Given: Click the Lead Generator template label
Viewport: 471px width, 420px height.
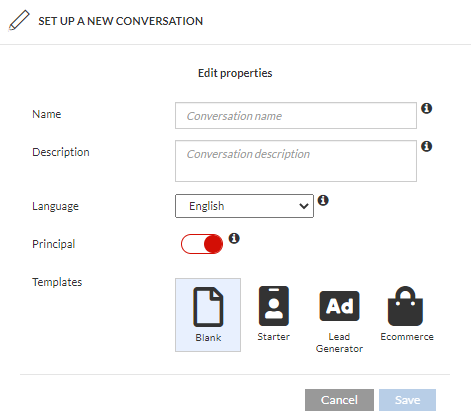Looking at the screenshot, I should [x=339, y=343].
